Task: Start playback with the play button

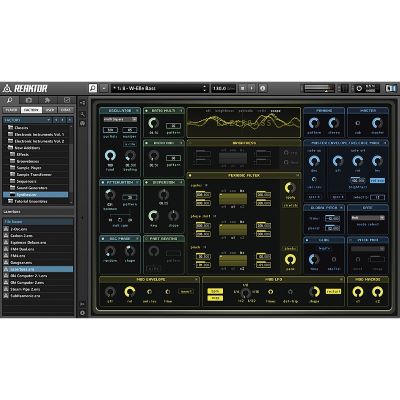Action: point(252,88)
